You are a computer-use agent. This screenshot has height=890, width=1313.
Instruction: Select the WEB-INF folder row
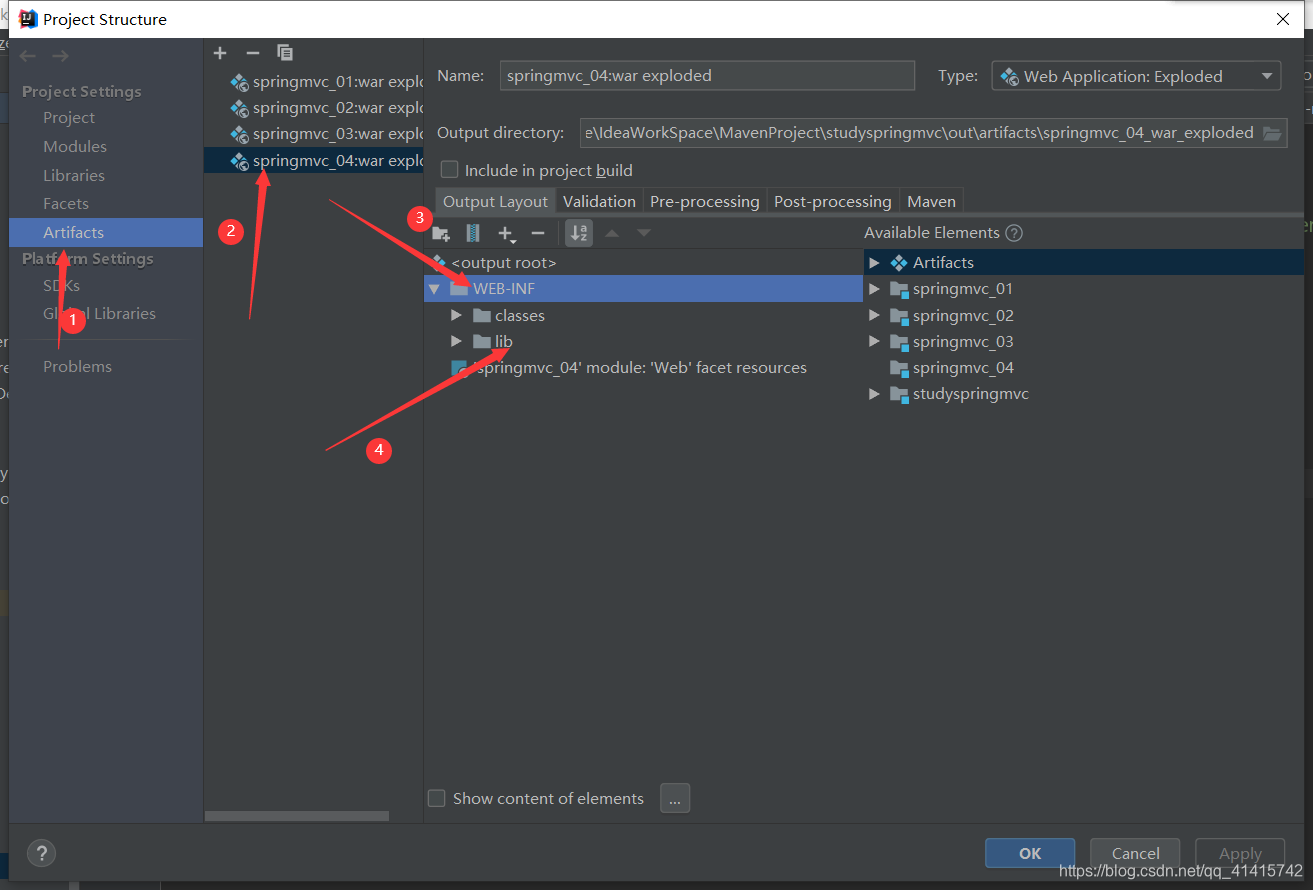click(x=643, y=289)
